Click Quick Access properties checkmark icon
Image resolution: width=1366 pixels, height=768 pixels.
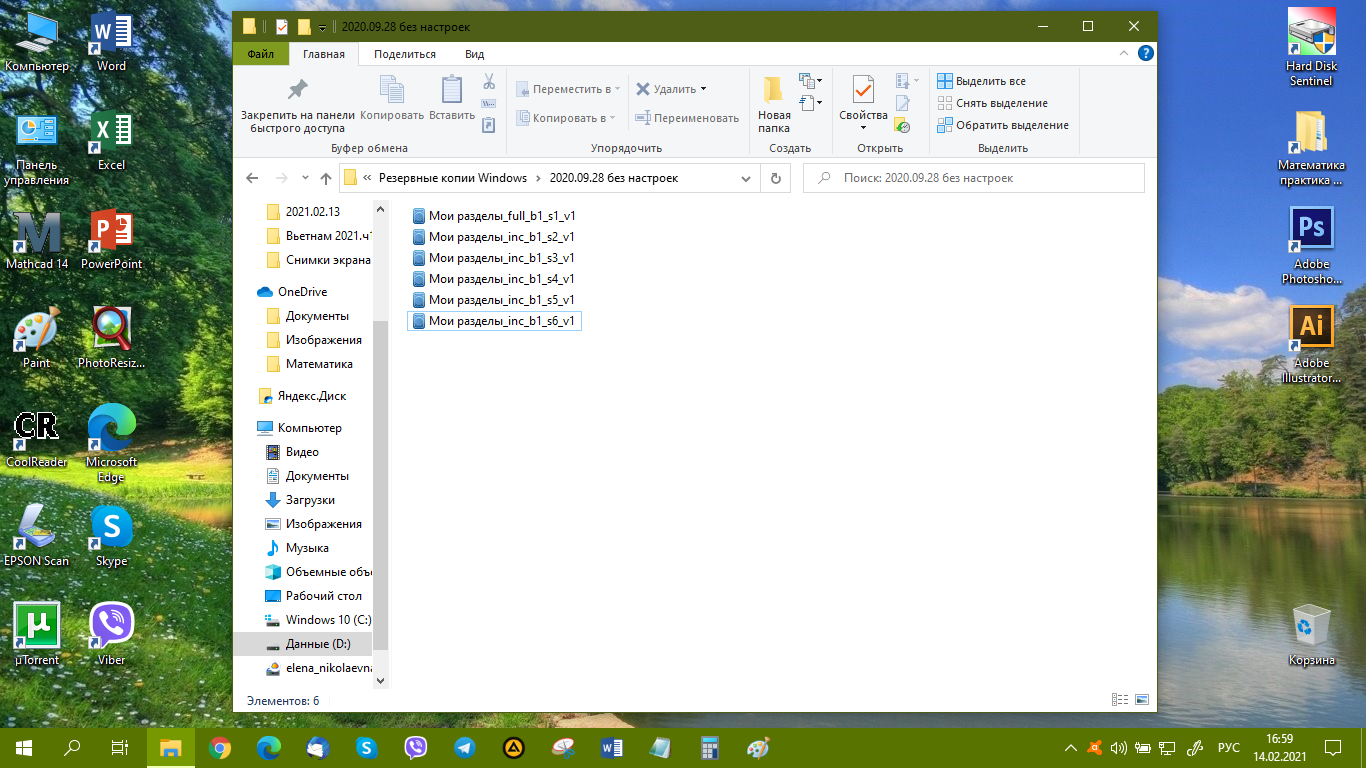(282, 27)
